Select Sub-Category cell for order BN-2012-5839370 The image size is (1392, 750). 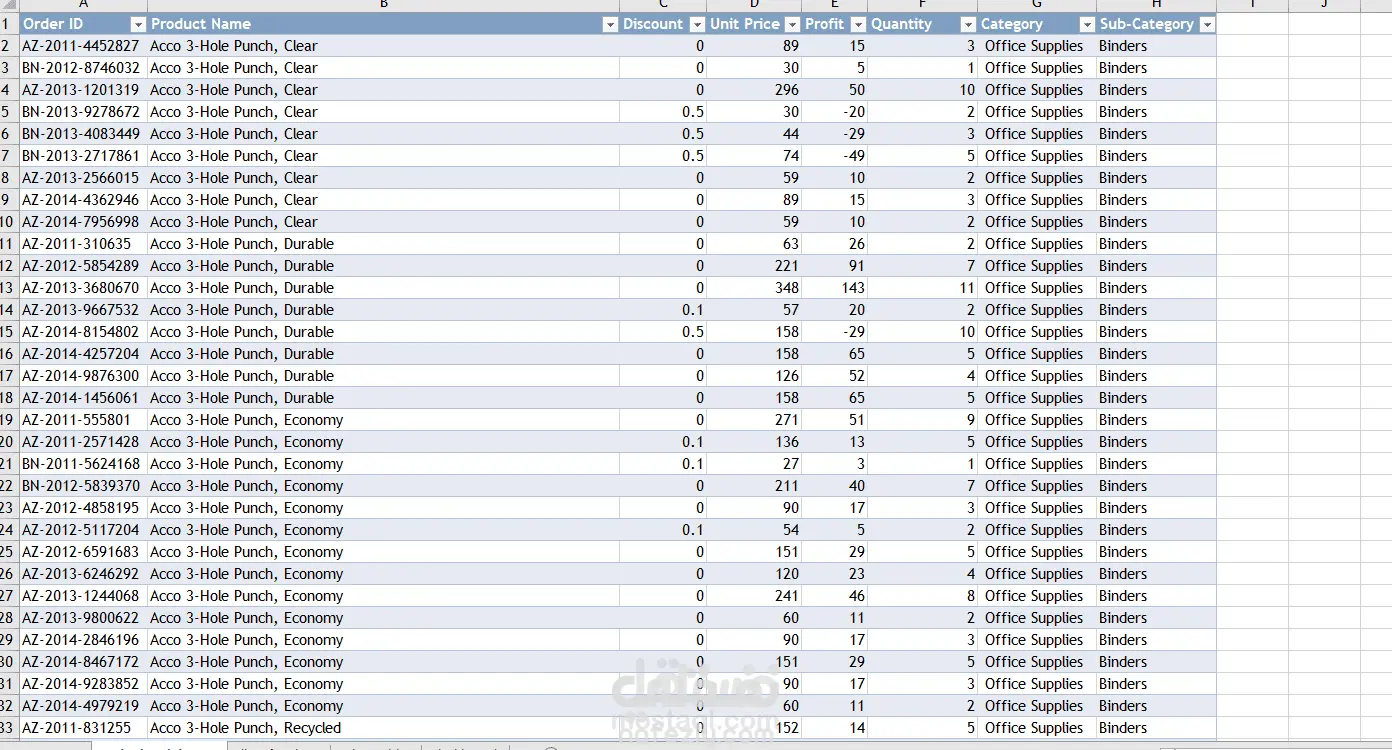pos(1156,486)
